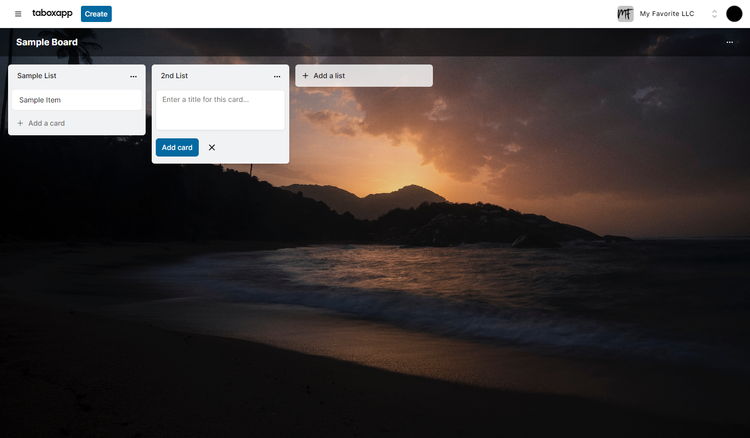Open the hamburger navigation menu
750x438 pixels.
point(18,14)
